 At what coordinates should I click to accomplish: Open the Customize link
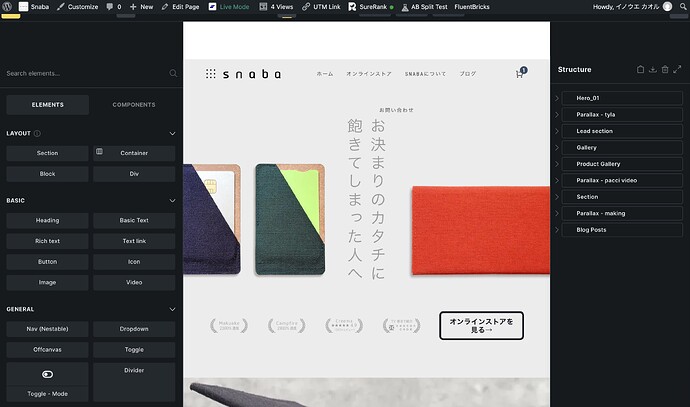coord(77,7)
